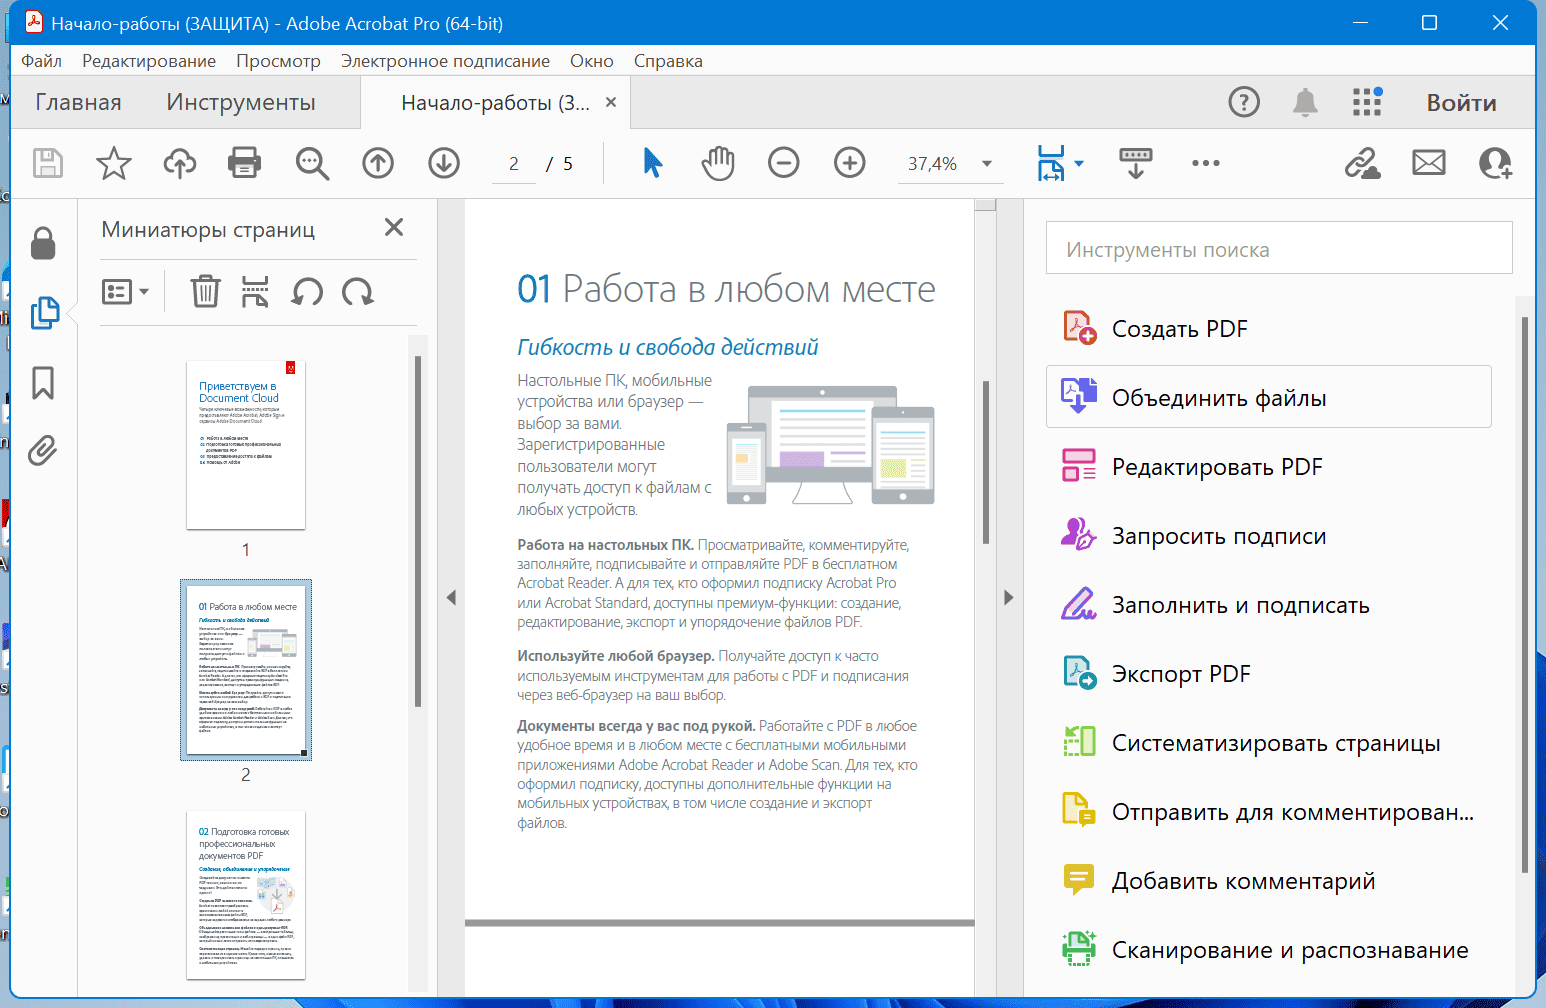
Task: Go to the previous page with the up arrow
Action: [378, 163]
